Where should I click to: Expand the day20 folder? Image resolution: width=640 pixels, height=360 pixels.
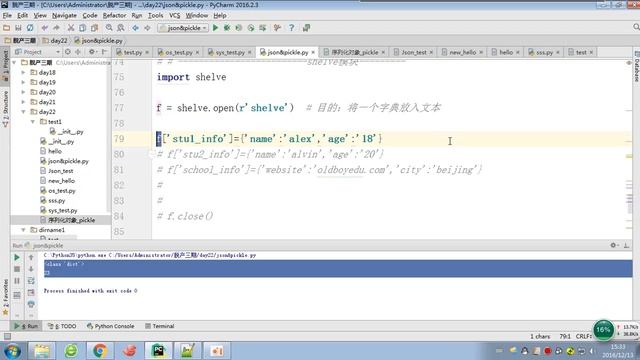coord(23,92)
